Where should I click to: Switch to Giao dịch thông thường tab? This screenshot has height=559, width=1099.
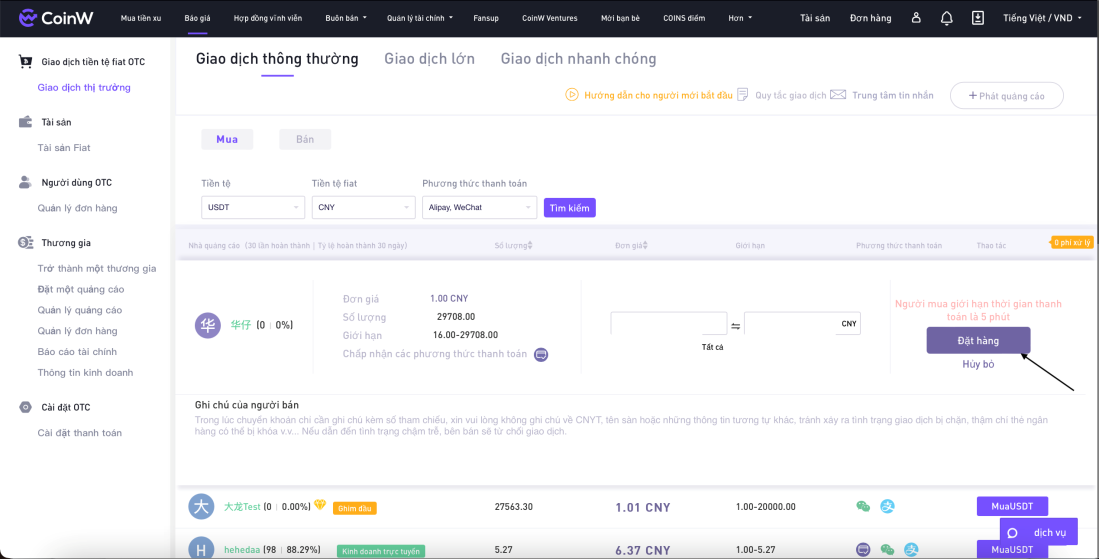(277, 59)
